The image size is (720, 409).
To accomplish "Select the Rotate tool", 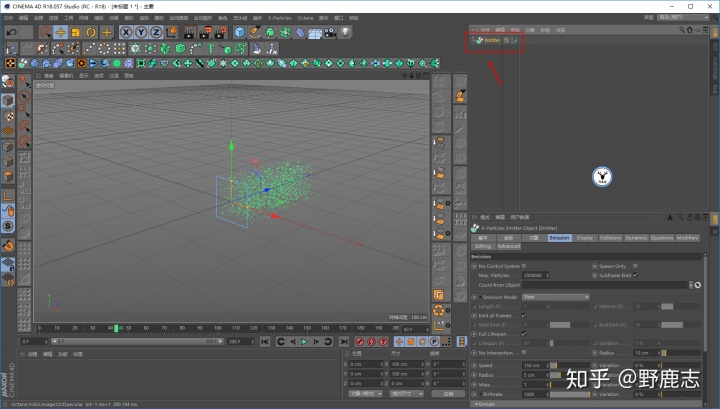I will pos(91,32).
